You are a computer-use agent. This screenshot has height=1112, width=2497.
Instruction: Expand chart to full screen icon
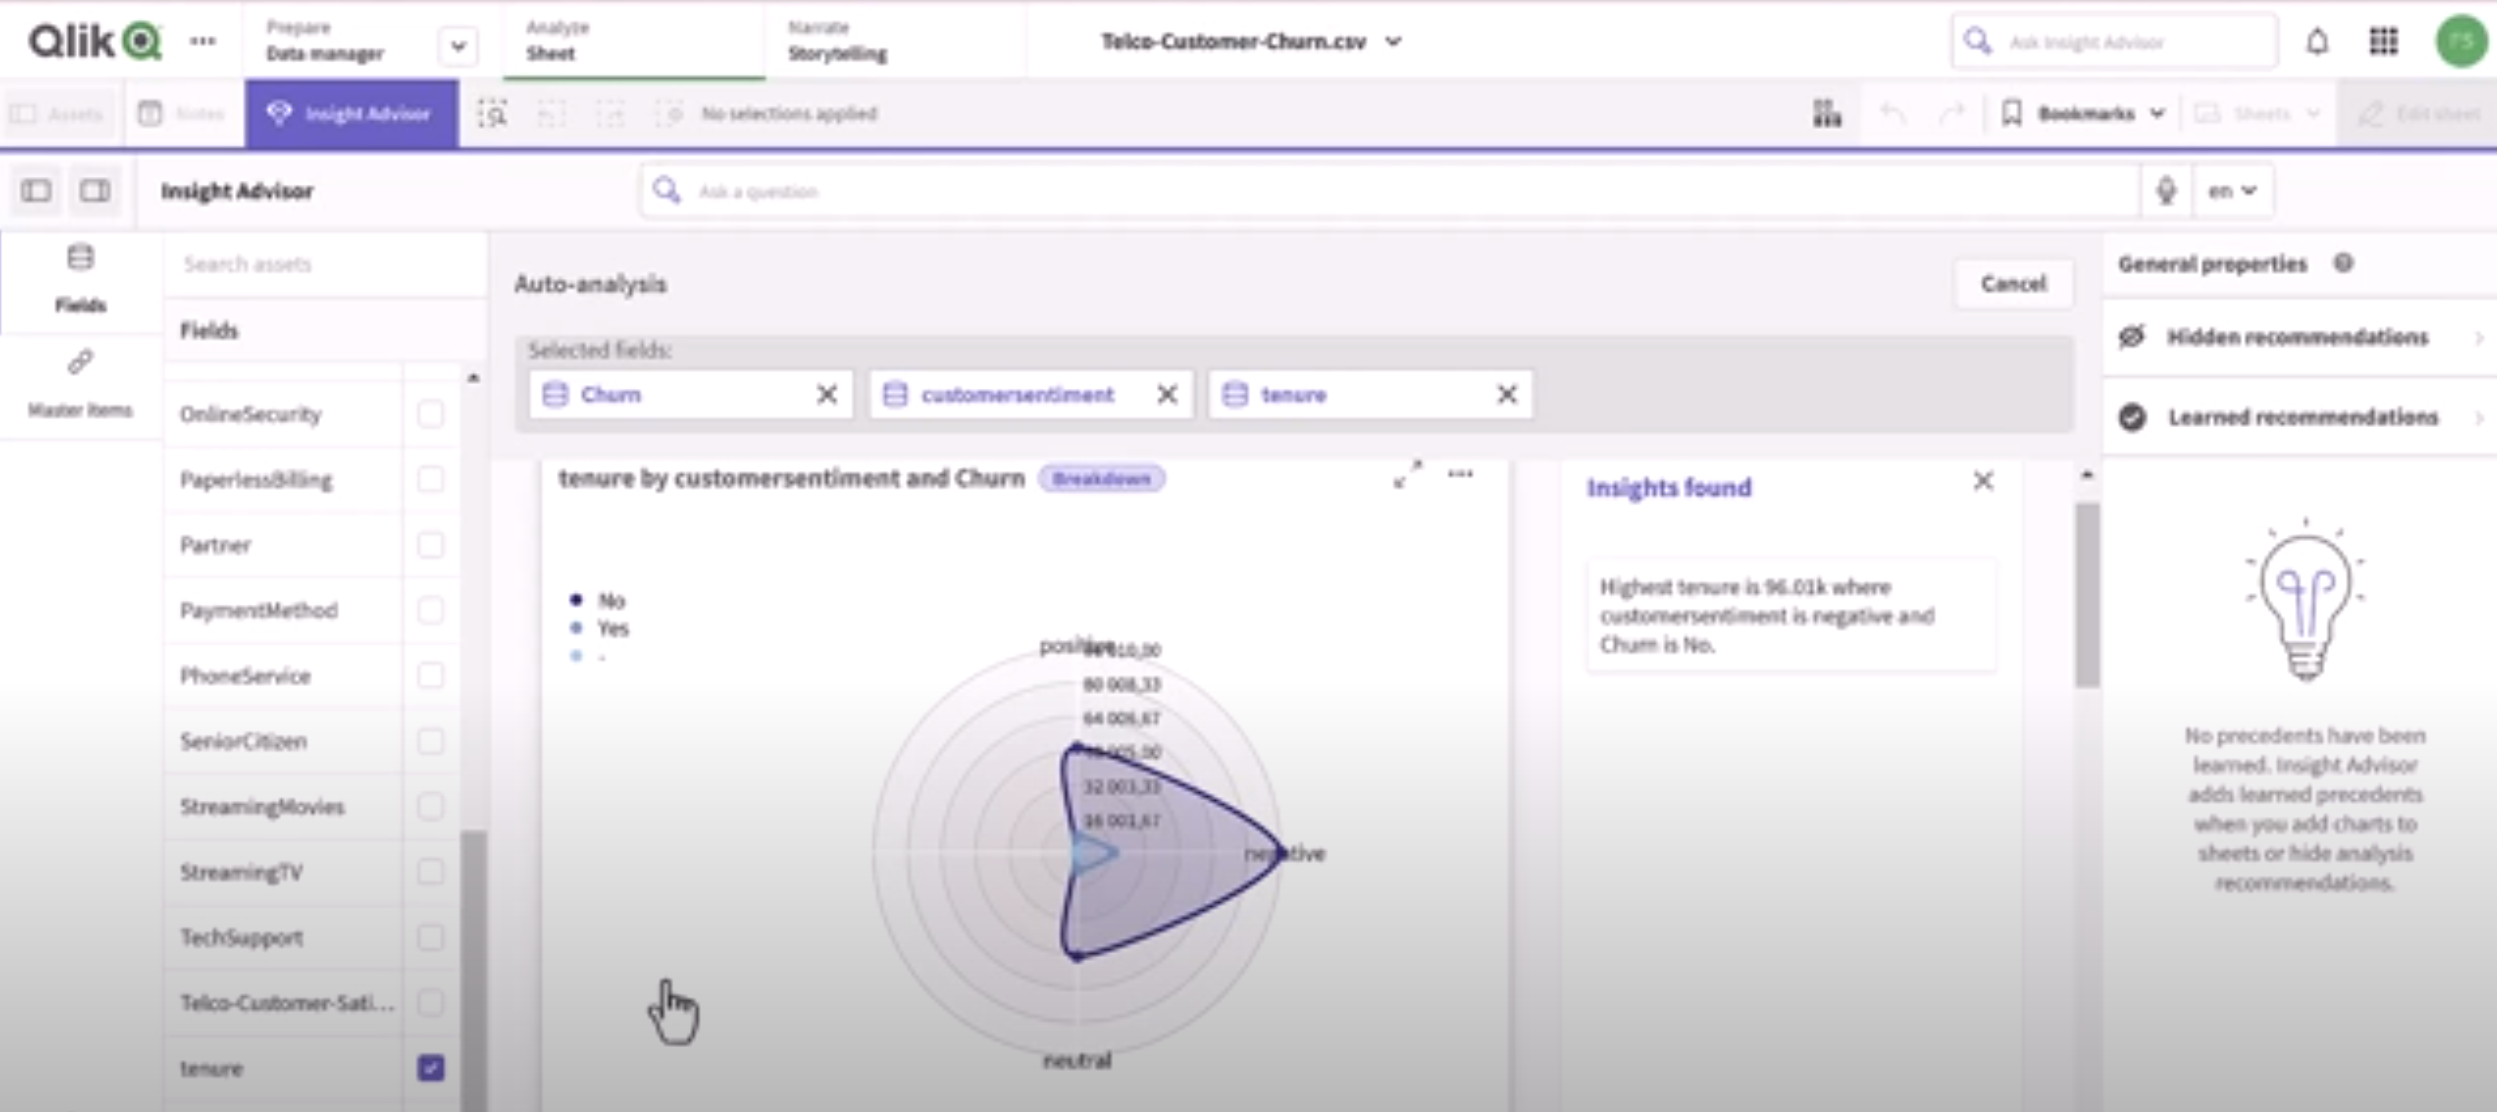point(1407,475)
